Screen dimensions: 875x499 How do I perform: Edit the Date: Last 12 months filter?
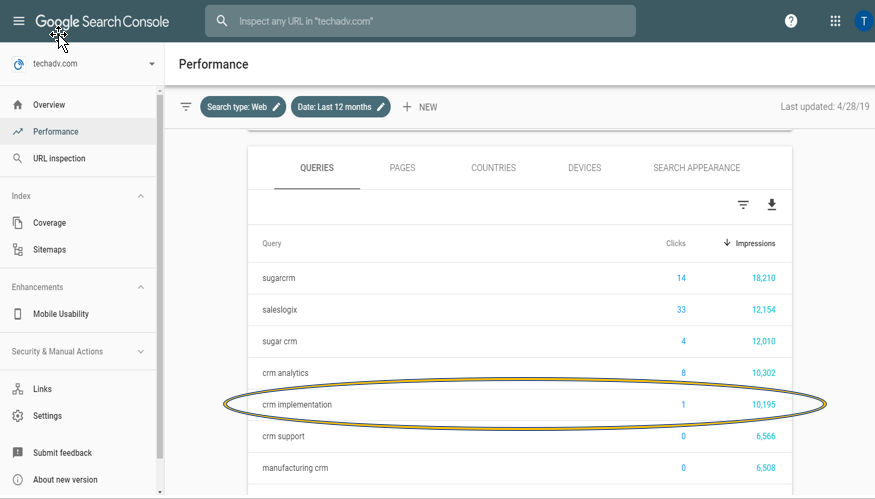[340, 107]
